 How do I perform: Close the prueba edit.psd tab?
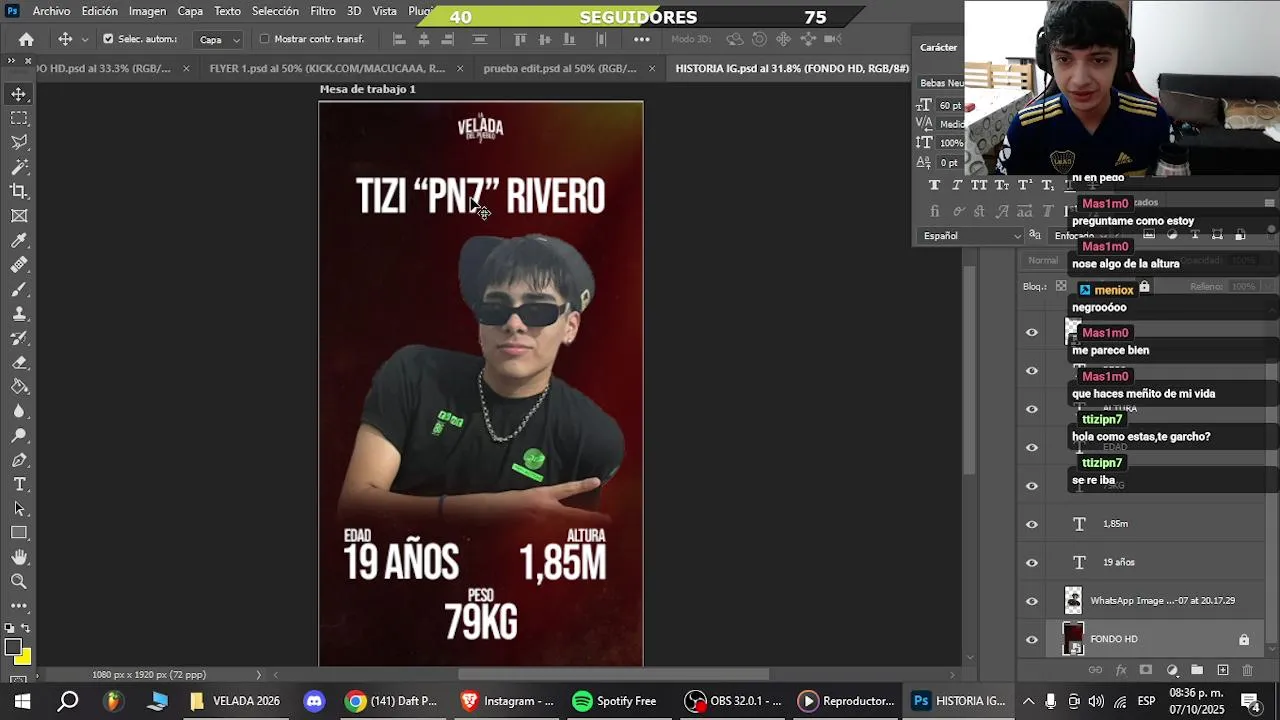(x=652, y=69)
